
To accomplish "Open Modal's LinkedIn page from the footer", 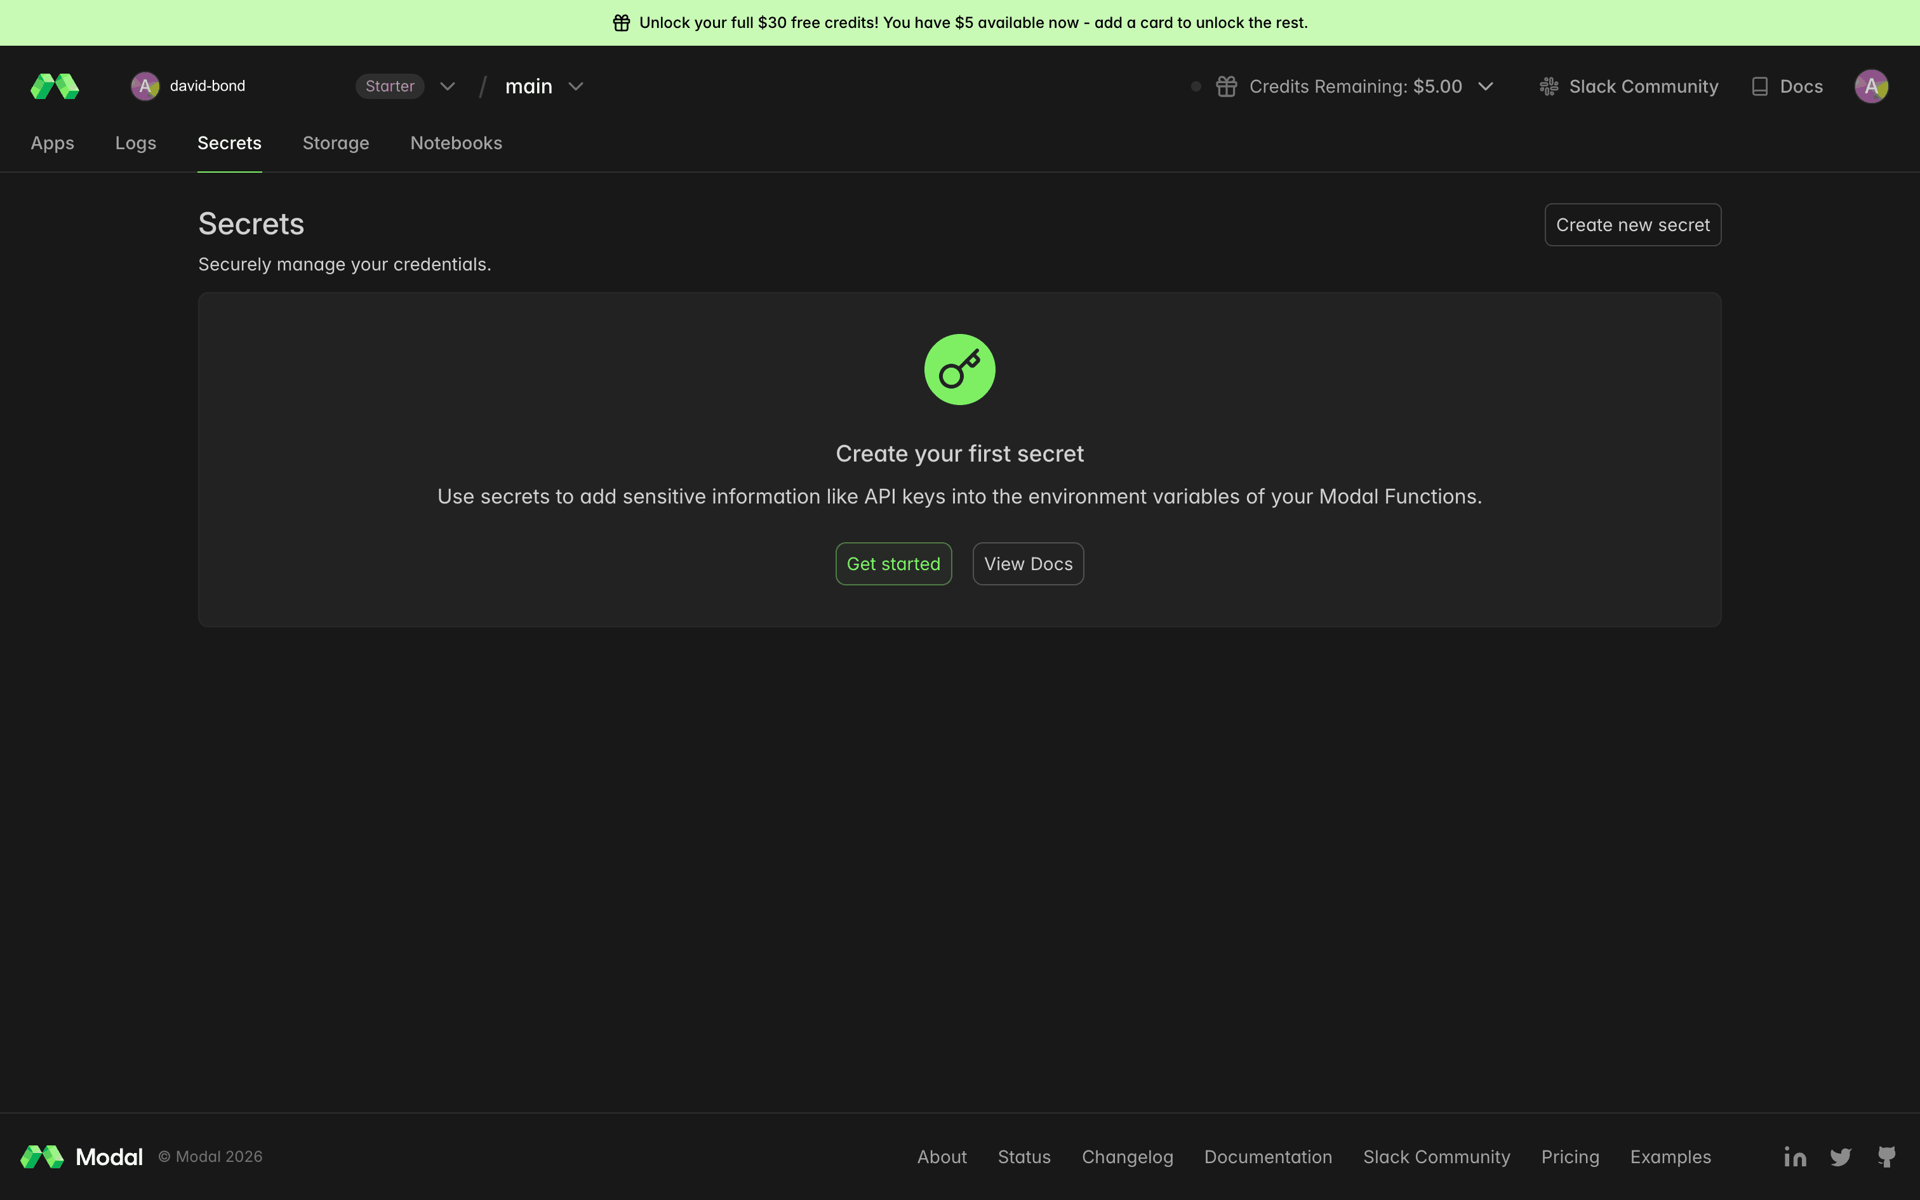I will coord(1795,1157).
